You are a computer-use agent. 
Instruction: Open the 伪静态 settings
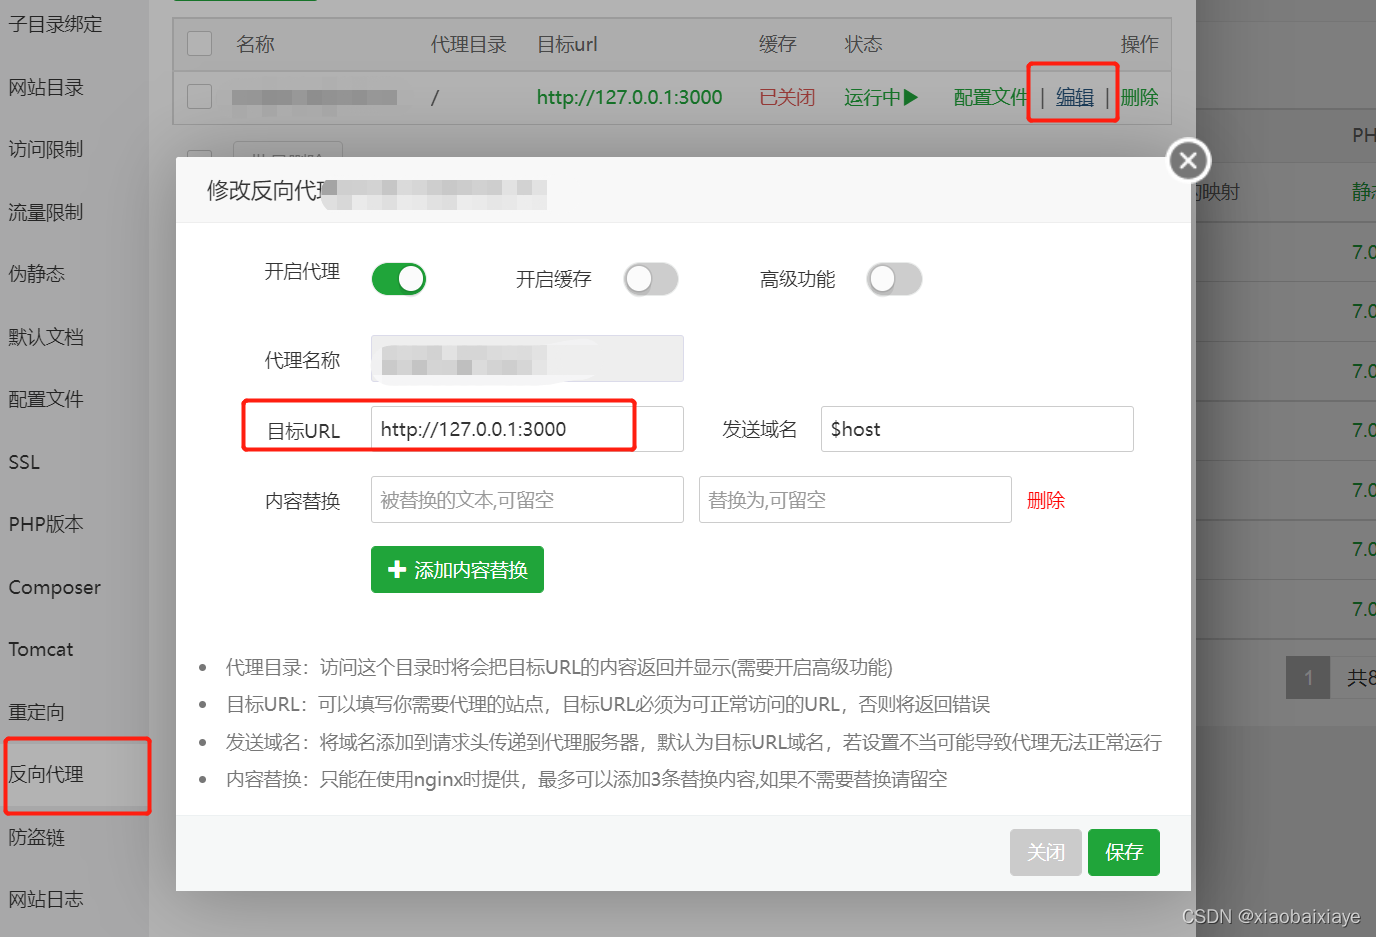37,274
